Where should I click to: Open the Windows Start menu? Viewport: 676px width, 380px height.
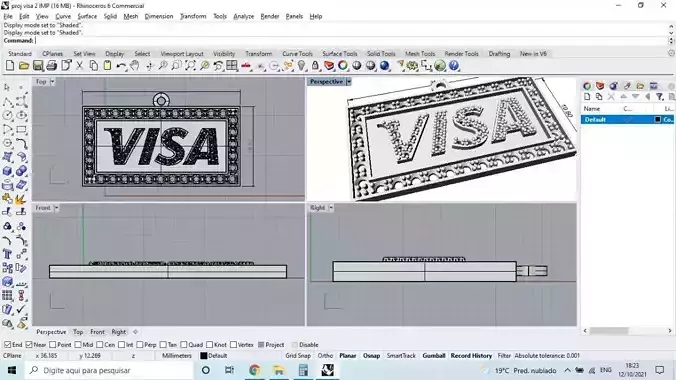coord(12,371)
